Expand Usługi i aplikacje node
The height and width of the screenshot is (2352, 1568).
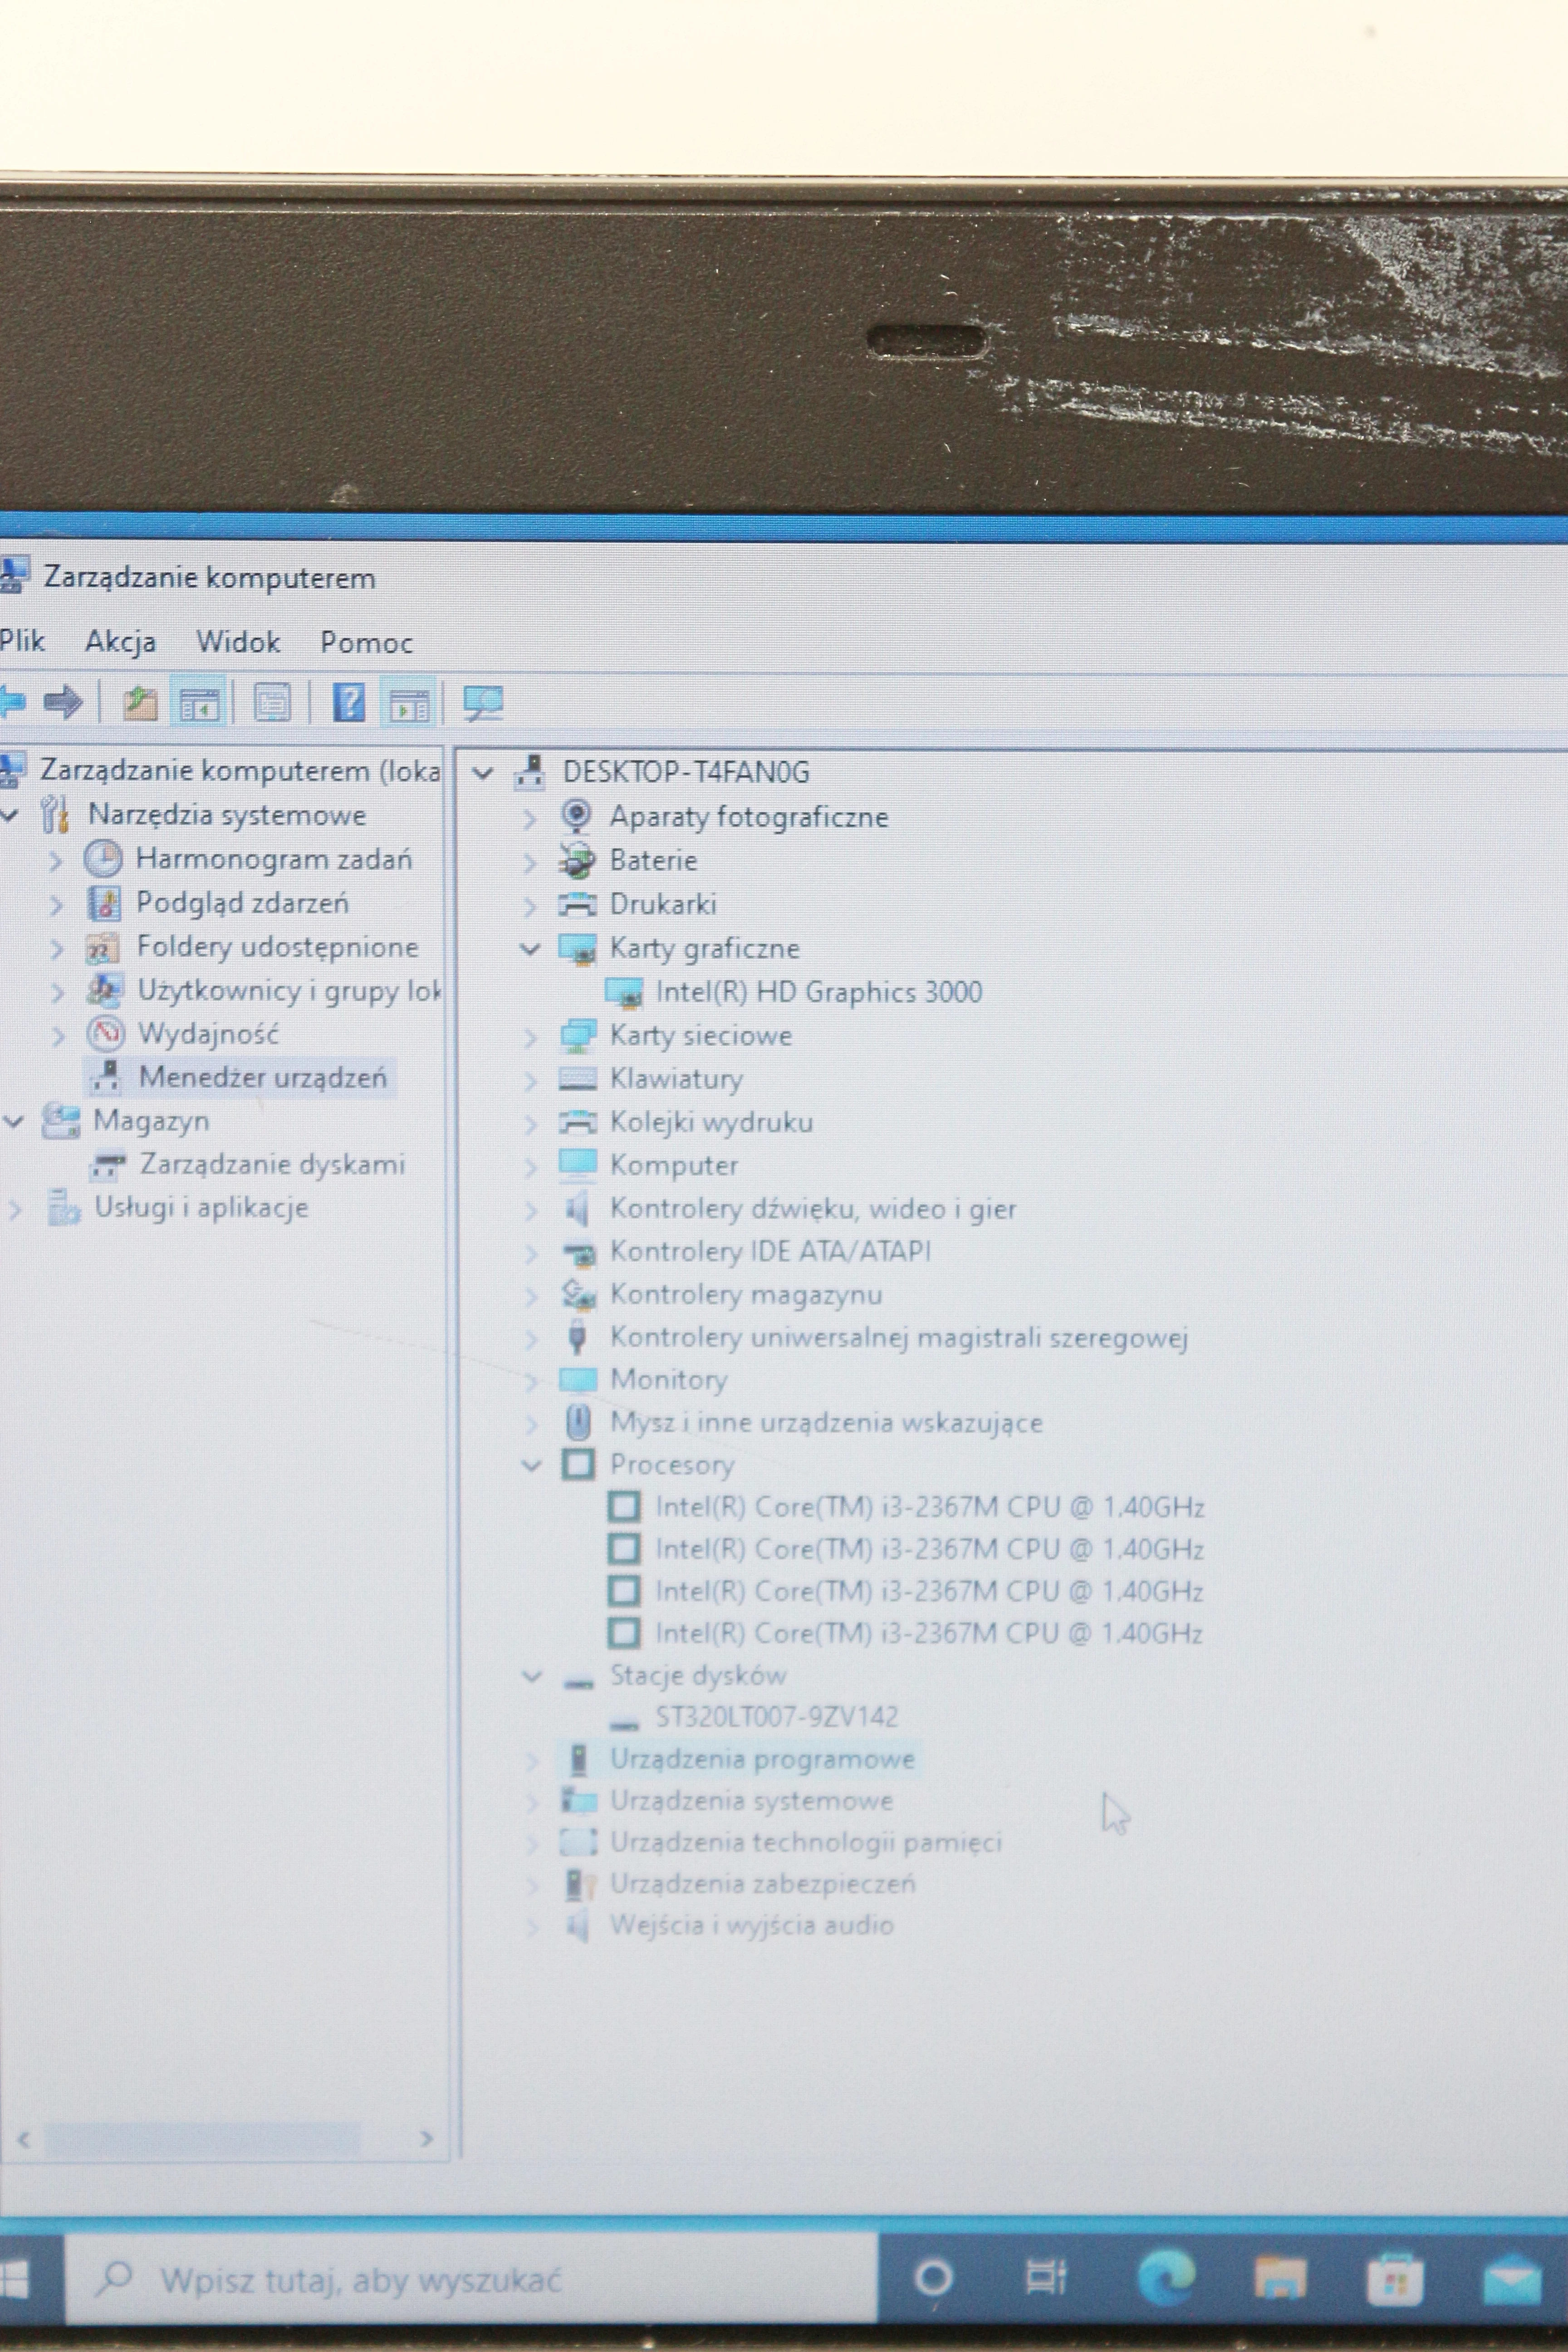click(x=15, y=1209)
